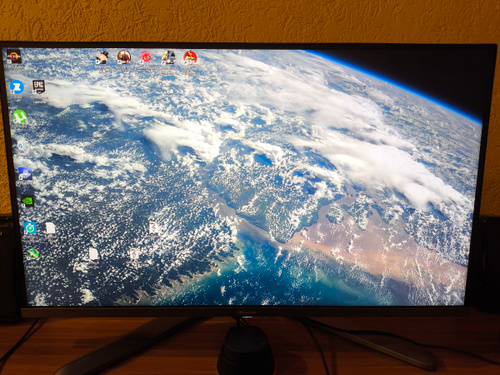Screen dimensions: 500x375
Task: Click the lower PDF file on the desktop
Action: (134, 254)
